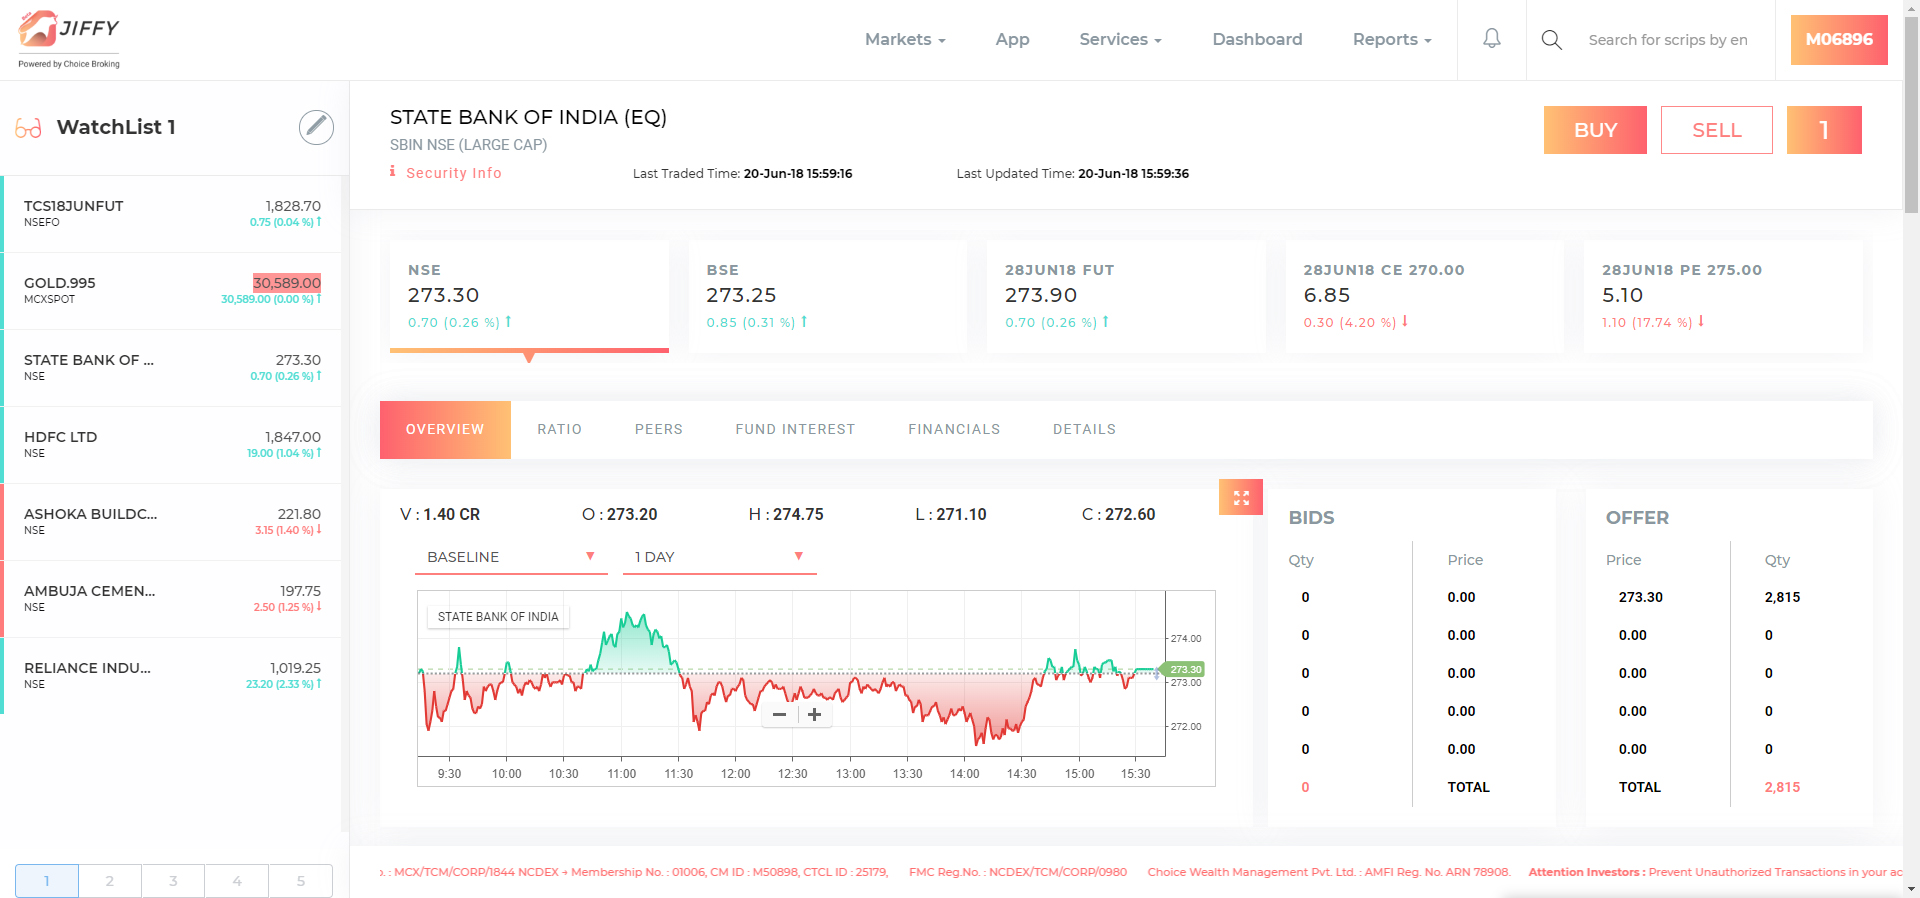
Task: Open the Markets dropdown menu
Action: [905, 40]
